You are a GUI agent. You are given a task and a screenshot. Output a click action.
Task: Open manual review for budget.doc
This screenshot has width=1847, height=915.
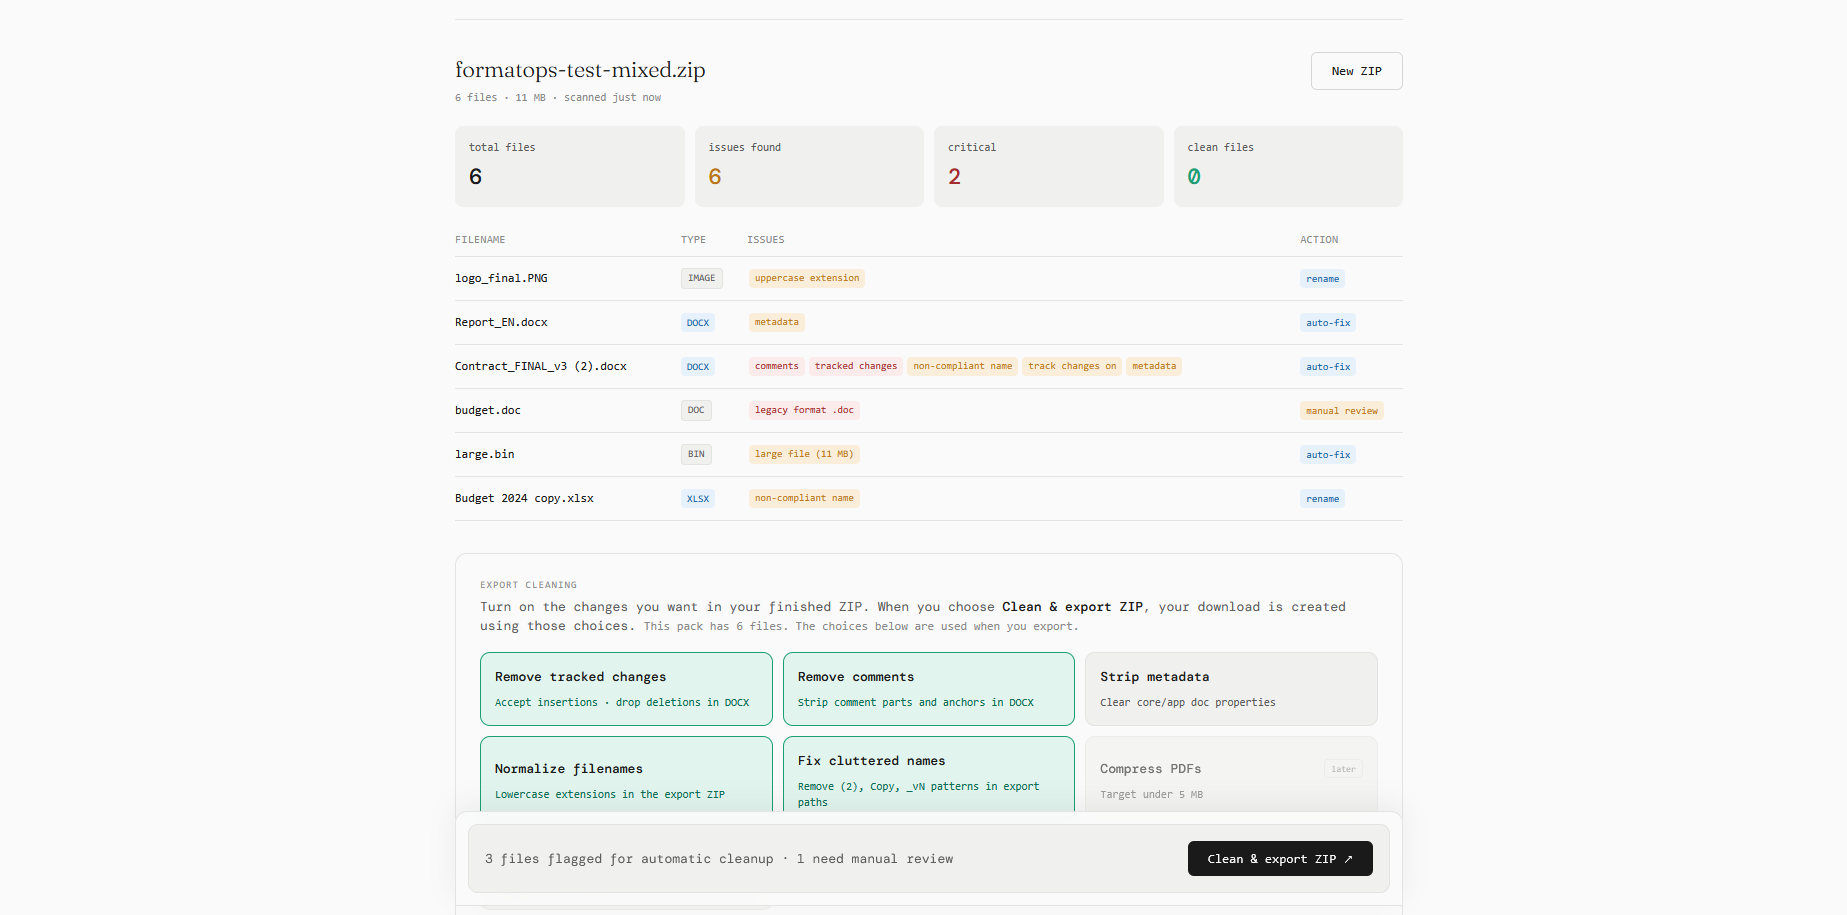click(1341, 410)
